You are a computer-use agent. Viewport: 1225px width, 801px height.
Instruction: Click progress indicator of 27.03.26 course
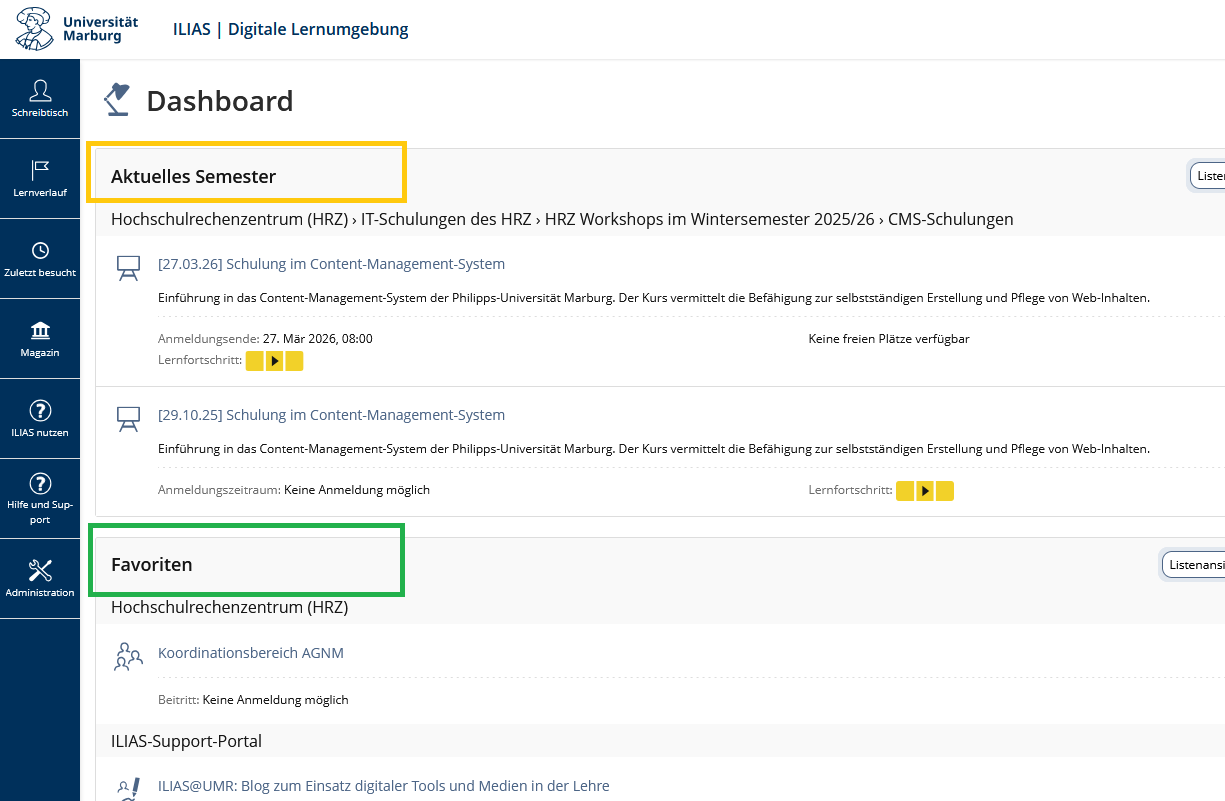point(274,361)
